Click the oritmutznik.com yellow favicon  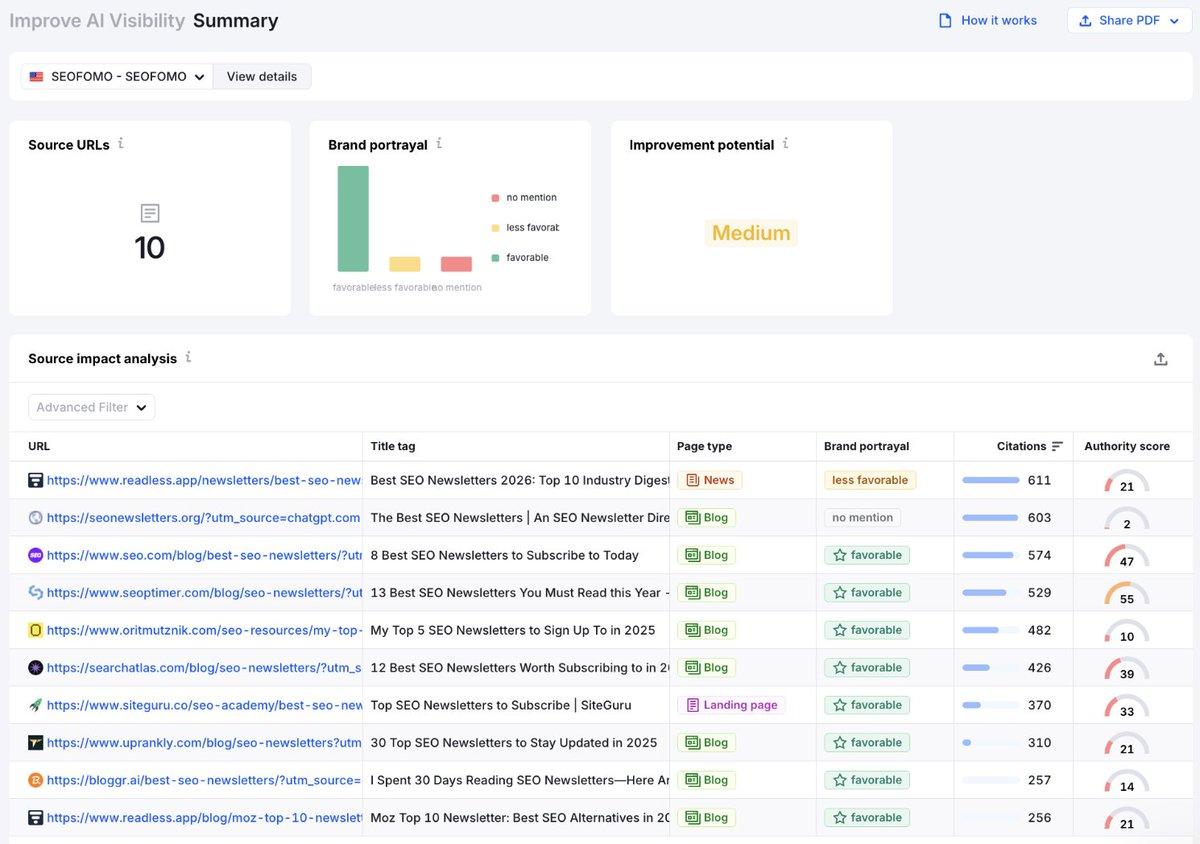[x=35, y=630]
